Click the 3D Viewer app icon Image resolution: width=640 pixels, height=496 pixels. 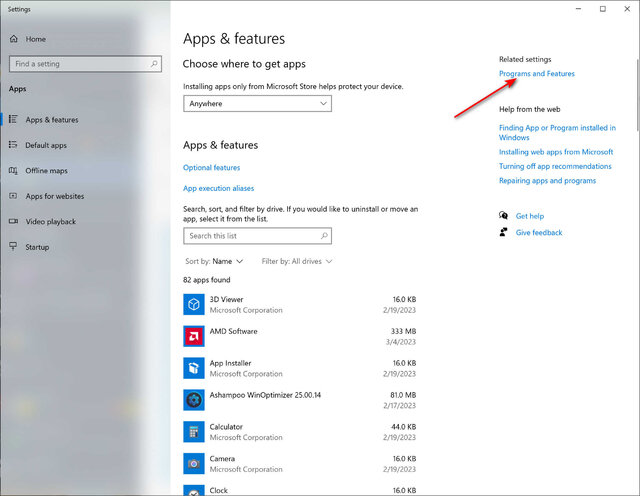[194, 304]
